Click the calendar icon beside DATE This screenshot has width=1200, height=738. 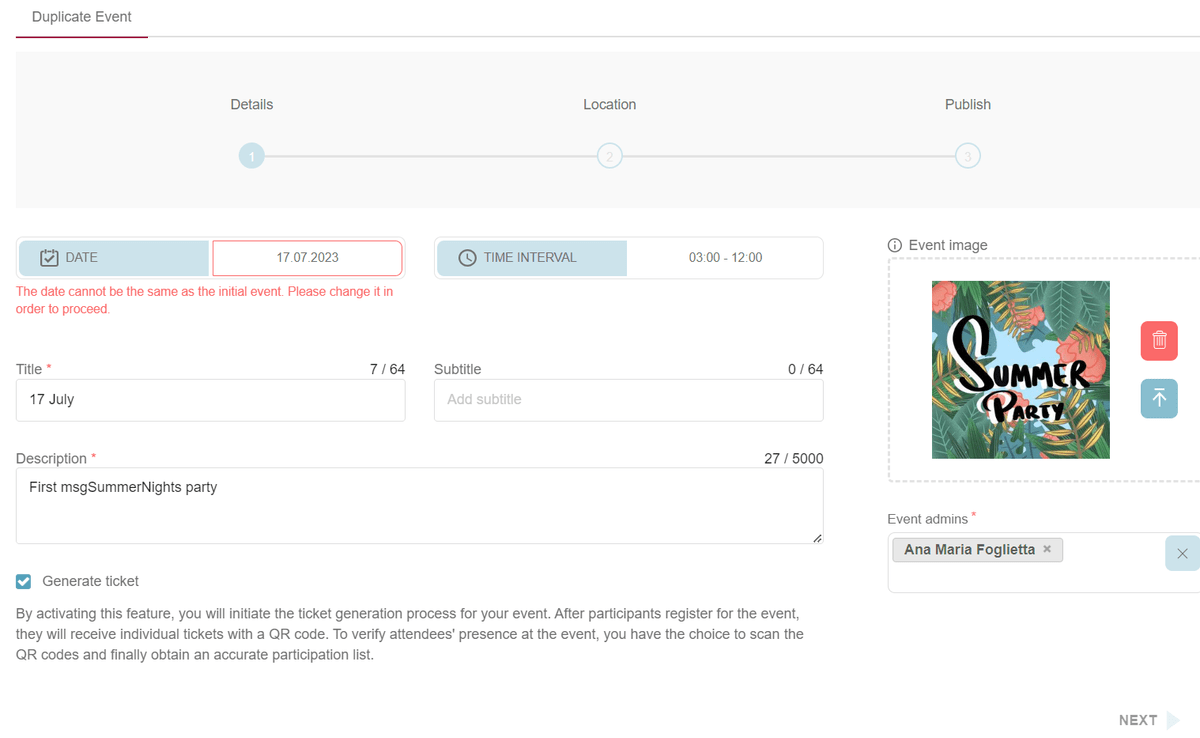[x=49, y=258]
